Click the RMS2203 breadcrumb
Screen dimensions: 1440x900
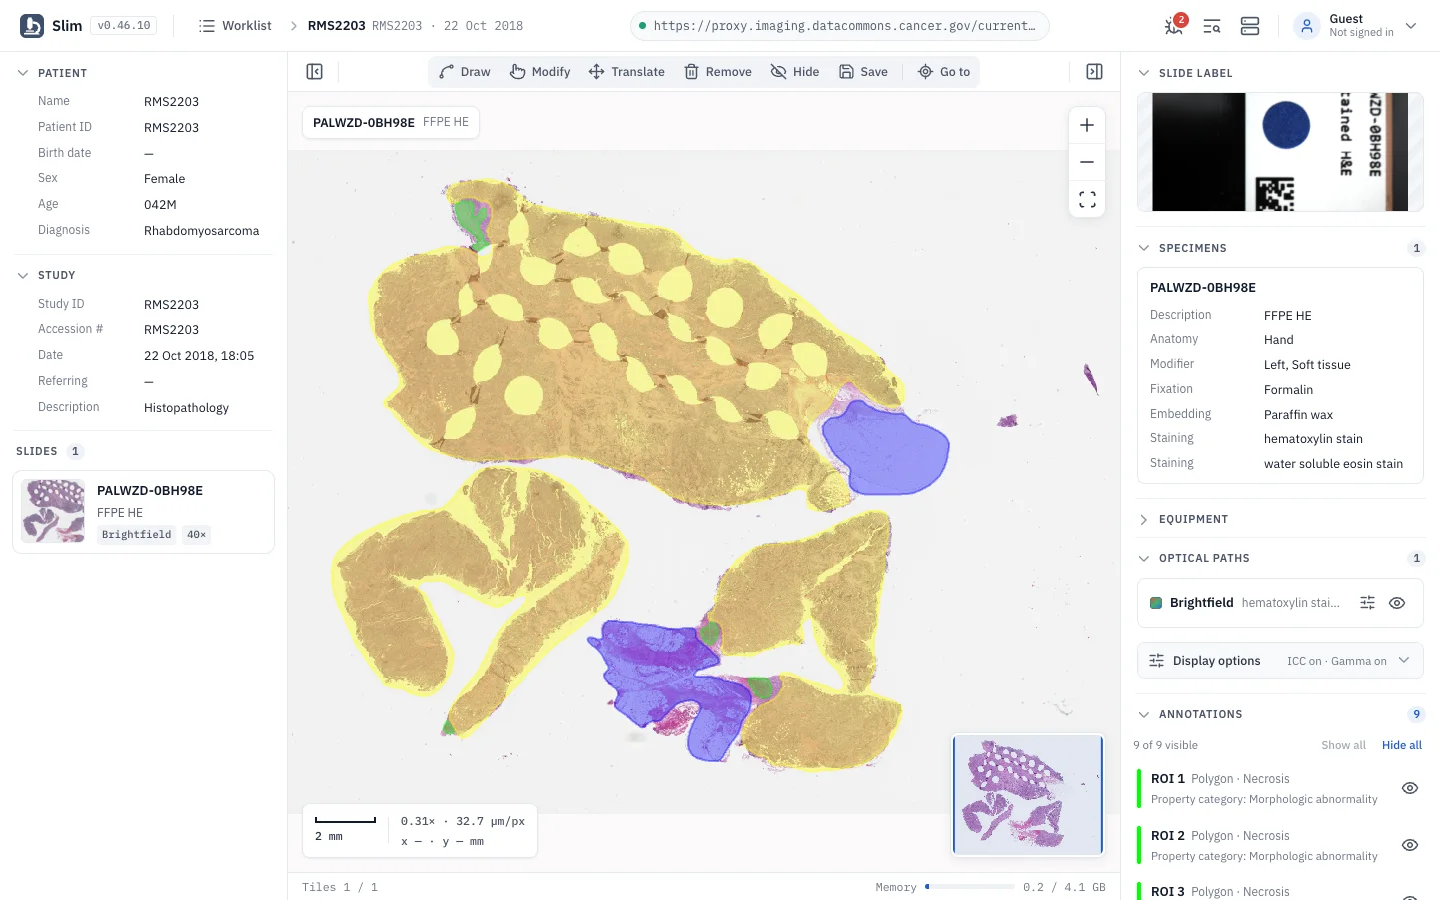click(x=336, y=26)
